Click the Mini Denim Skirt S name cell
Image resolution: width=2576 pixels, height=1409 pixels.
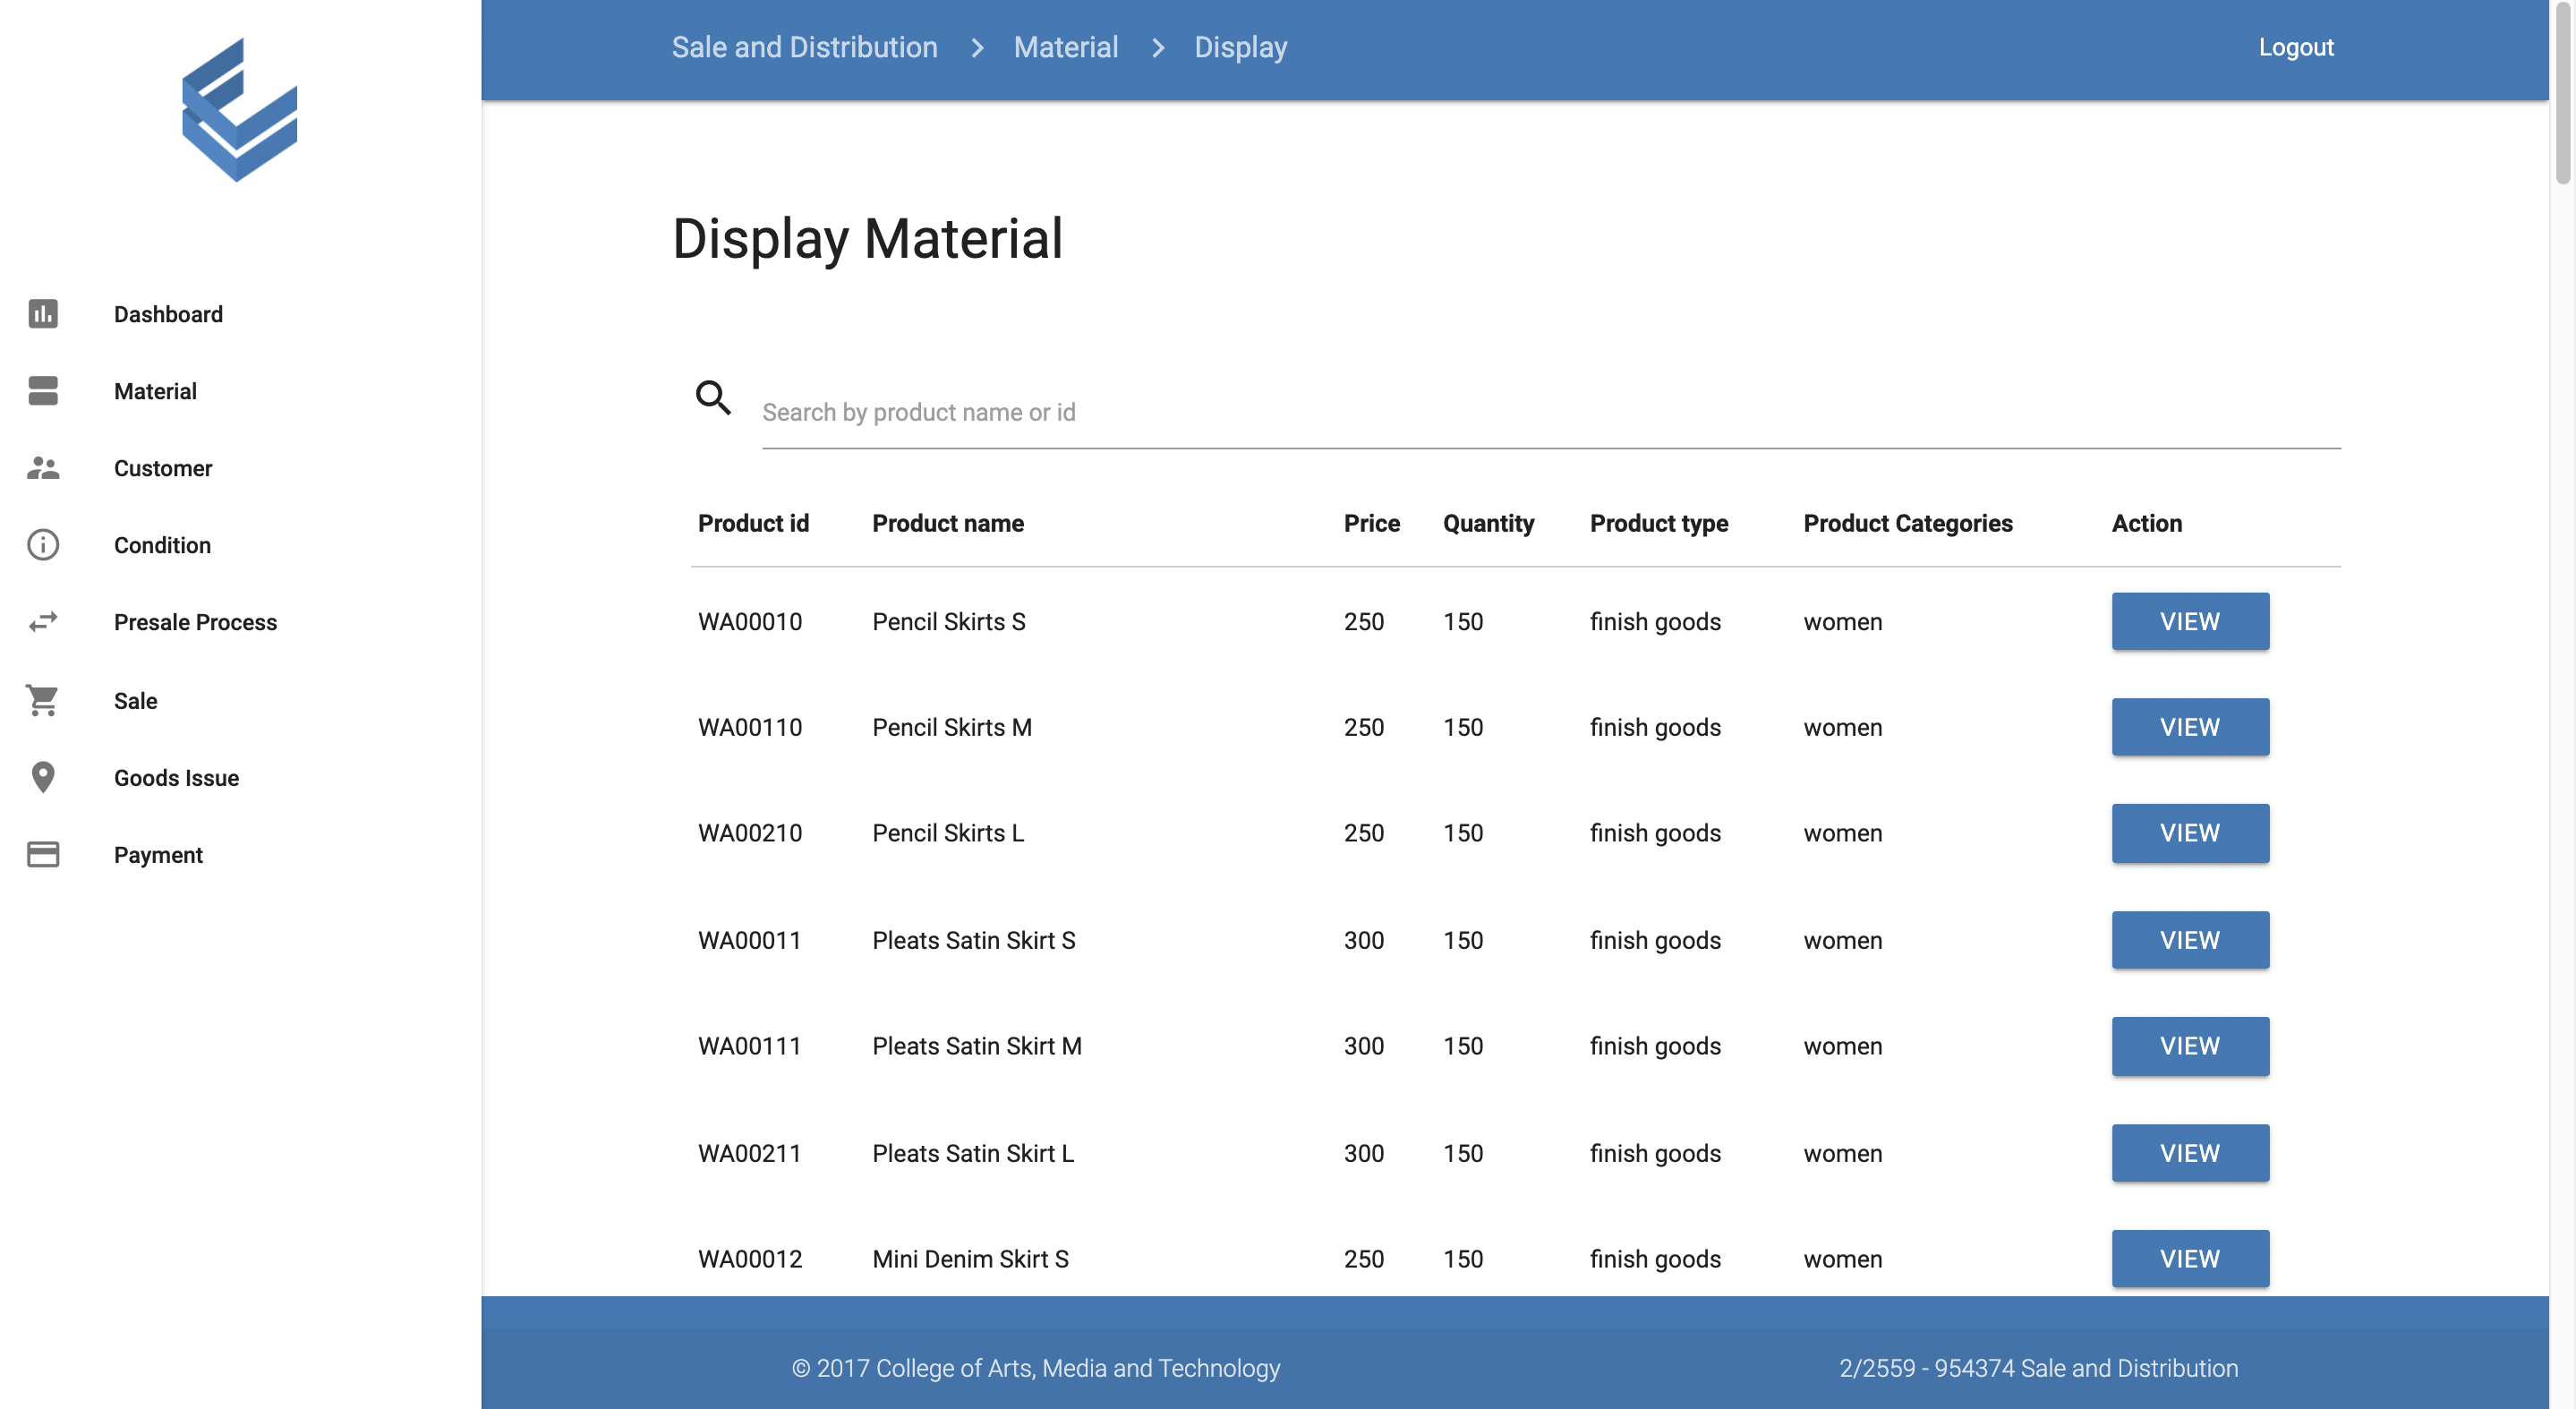click(x=970, y=1259)
